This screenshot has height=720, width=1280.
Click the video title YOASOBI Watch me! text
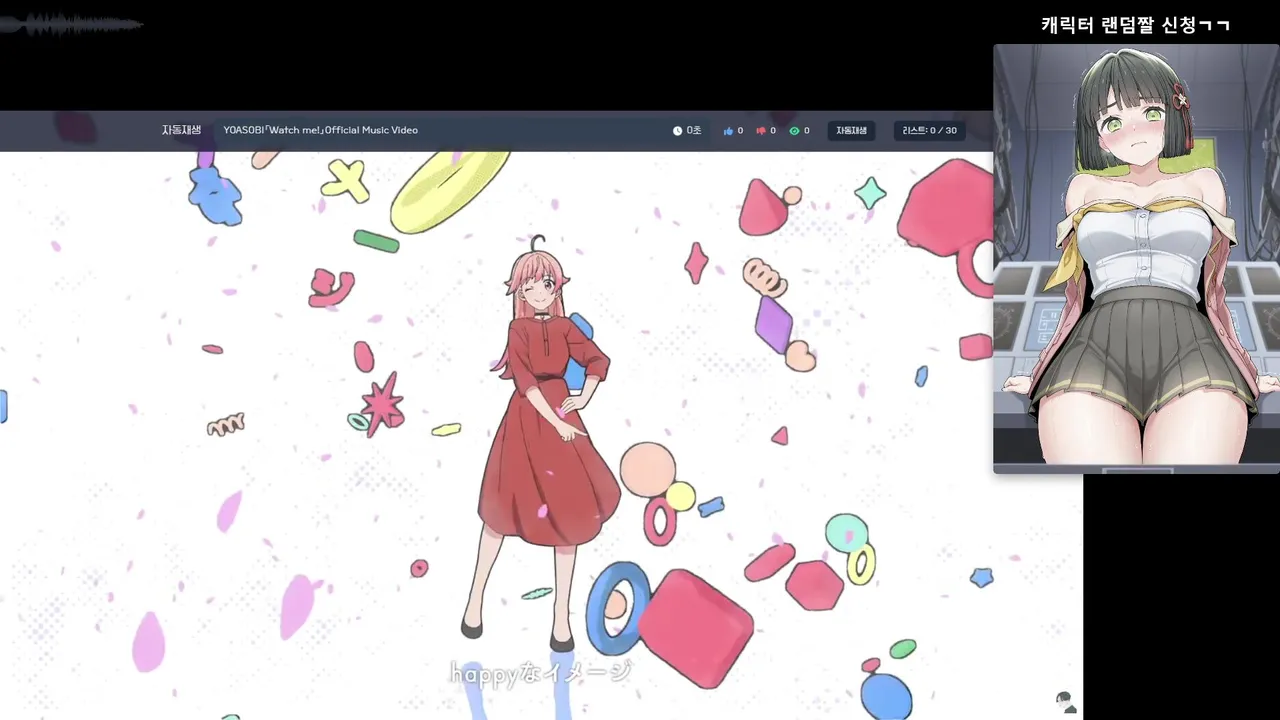click(320, 130)
